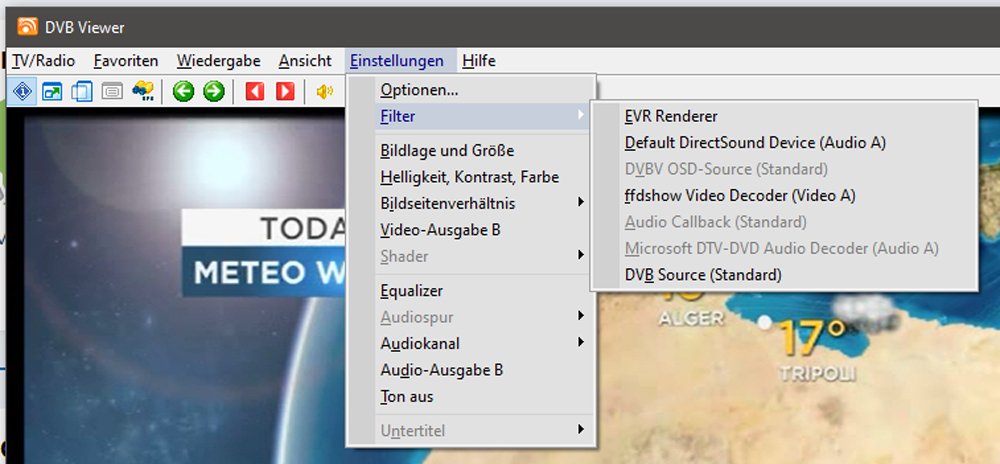Open EVR Renderer filter properties
Image resolution: width=1000 pixels, height=464 pixels.
(784, 116)
